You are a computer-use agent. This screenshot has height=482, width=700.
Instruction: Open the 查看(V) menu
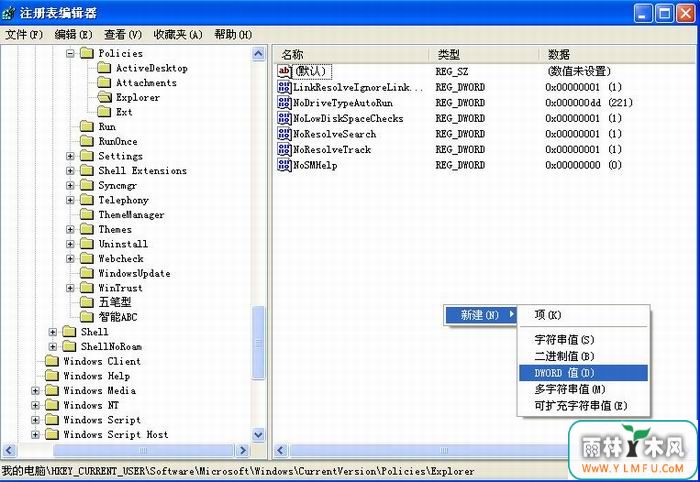point(123,34)
